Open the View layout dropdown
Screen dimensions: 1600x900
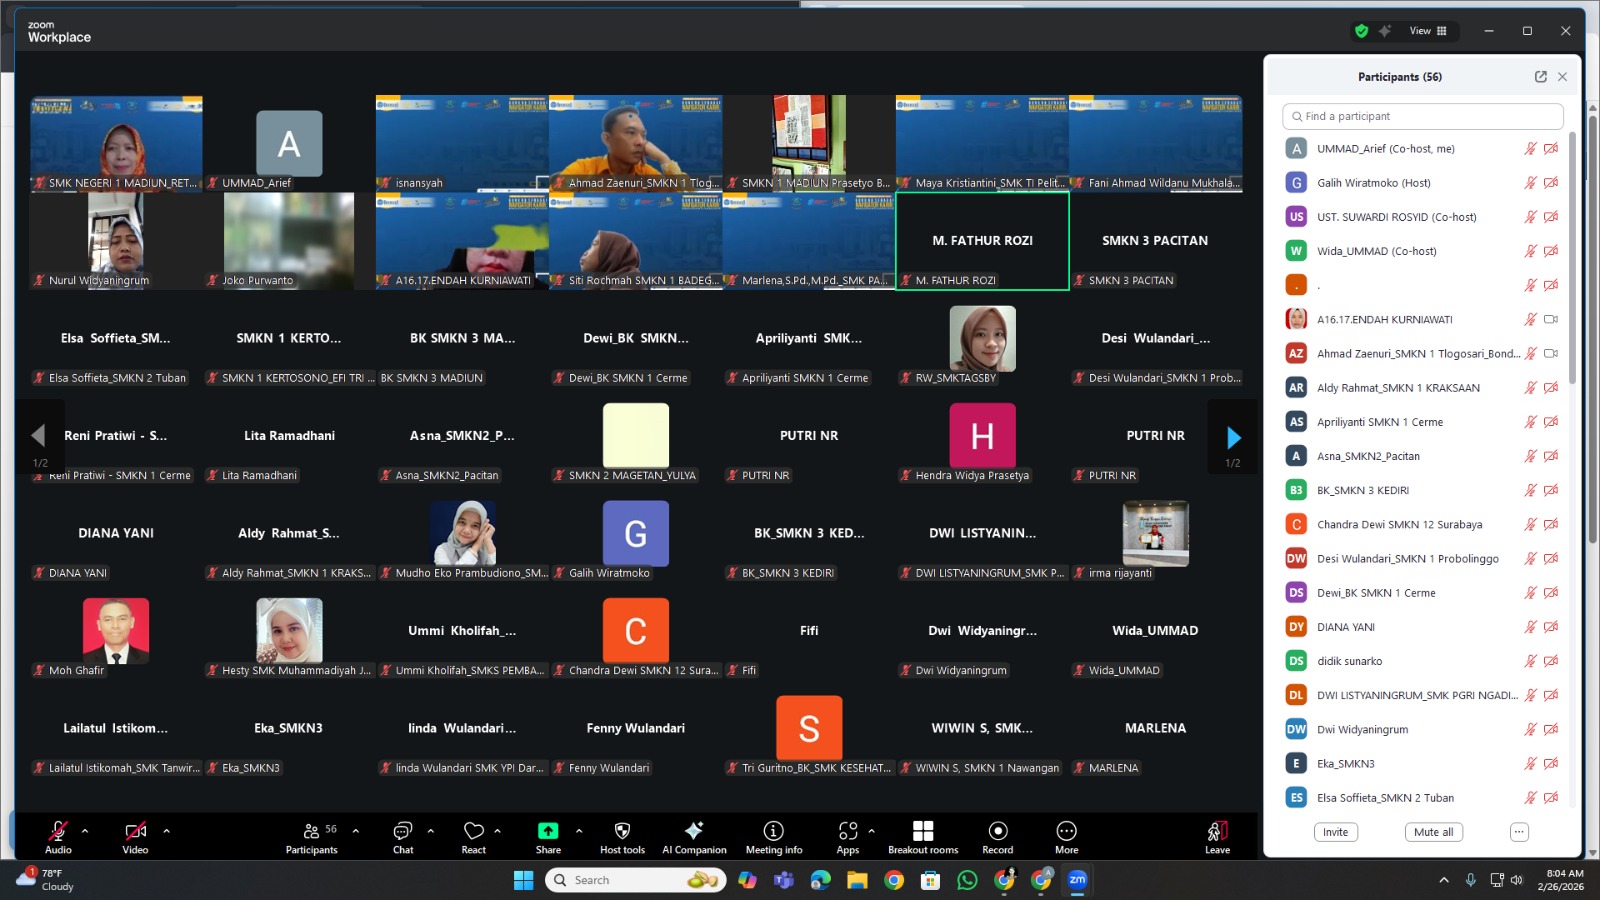(x=1428, y=31)
